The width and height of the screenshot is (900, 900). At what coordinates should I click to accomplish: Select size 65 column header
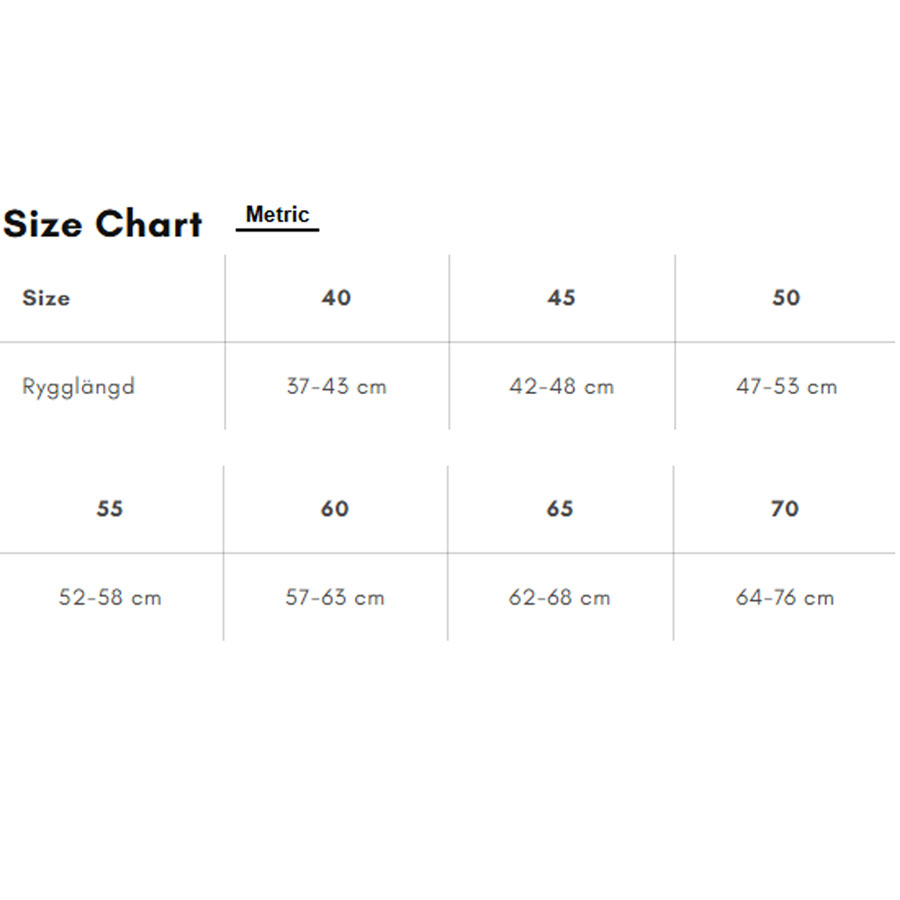(560, 509)
